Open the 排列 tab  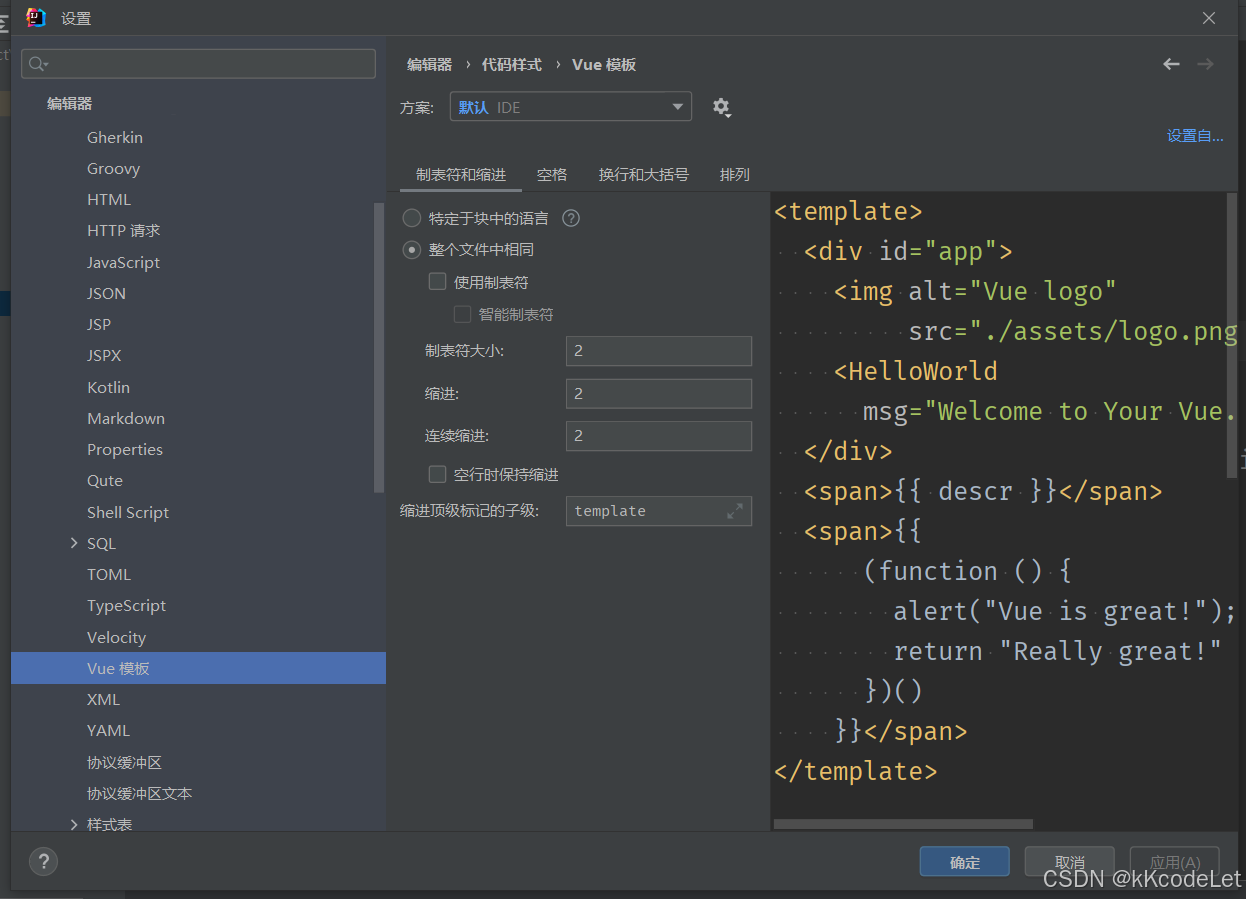[x=735, y=174]
